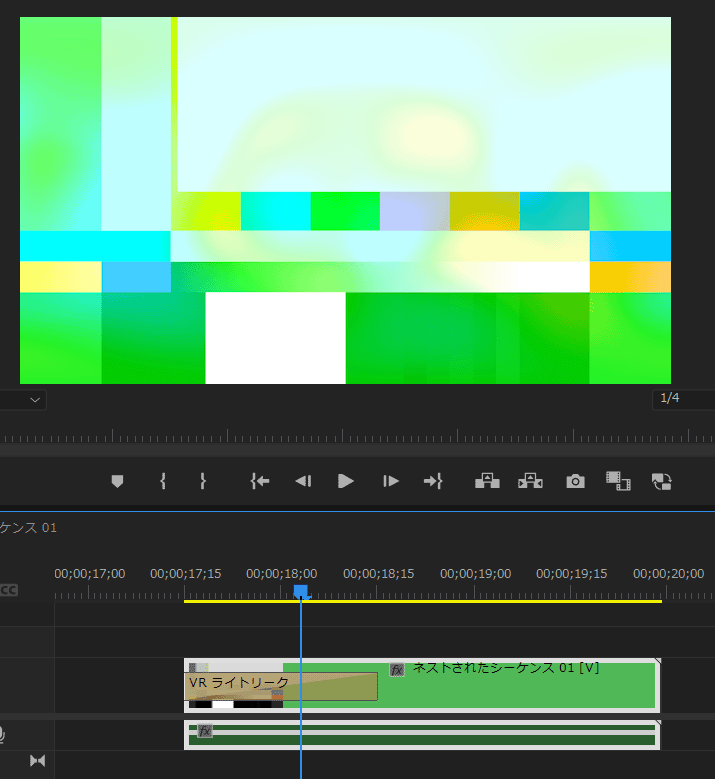The width and height of the screenshot is (715, 779).
Task: Select the VR ライトリーク transition clip
Action: click(x=281, y=686)
